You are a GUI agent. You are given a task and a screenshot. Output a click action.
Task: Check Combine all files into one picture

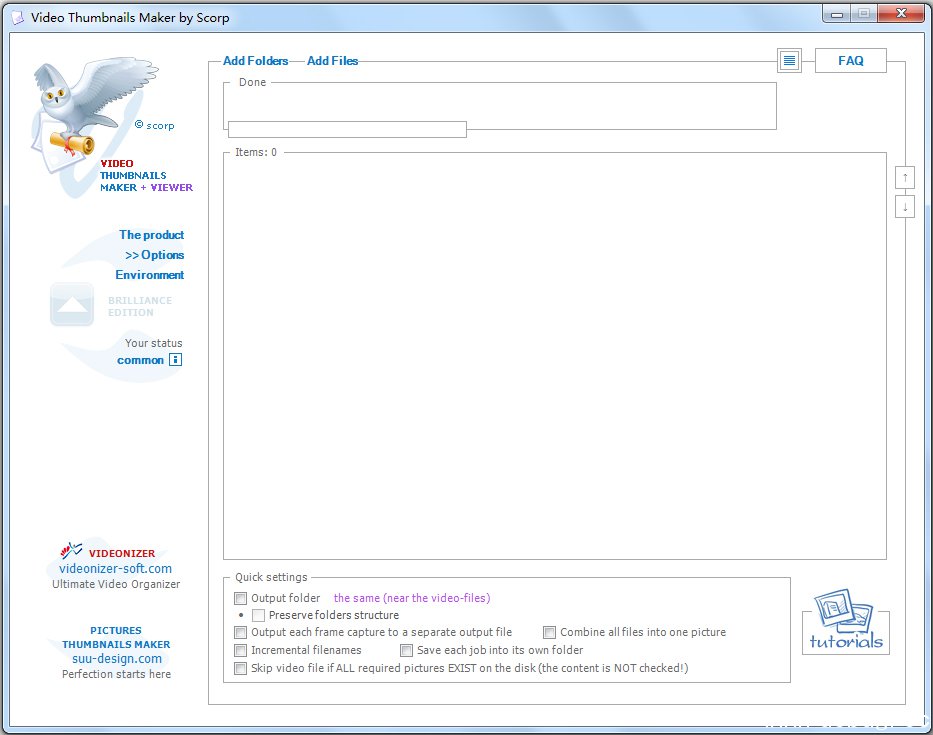549,632
